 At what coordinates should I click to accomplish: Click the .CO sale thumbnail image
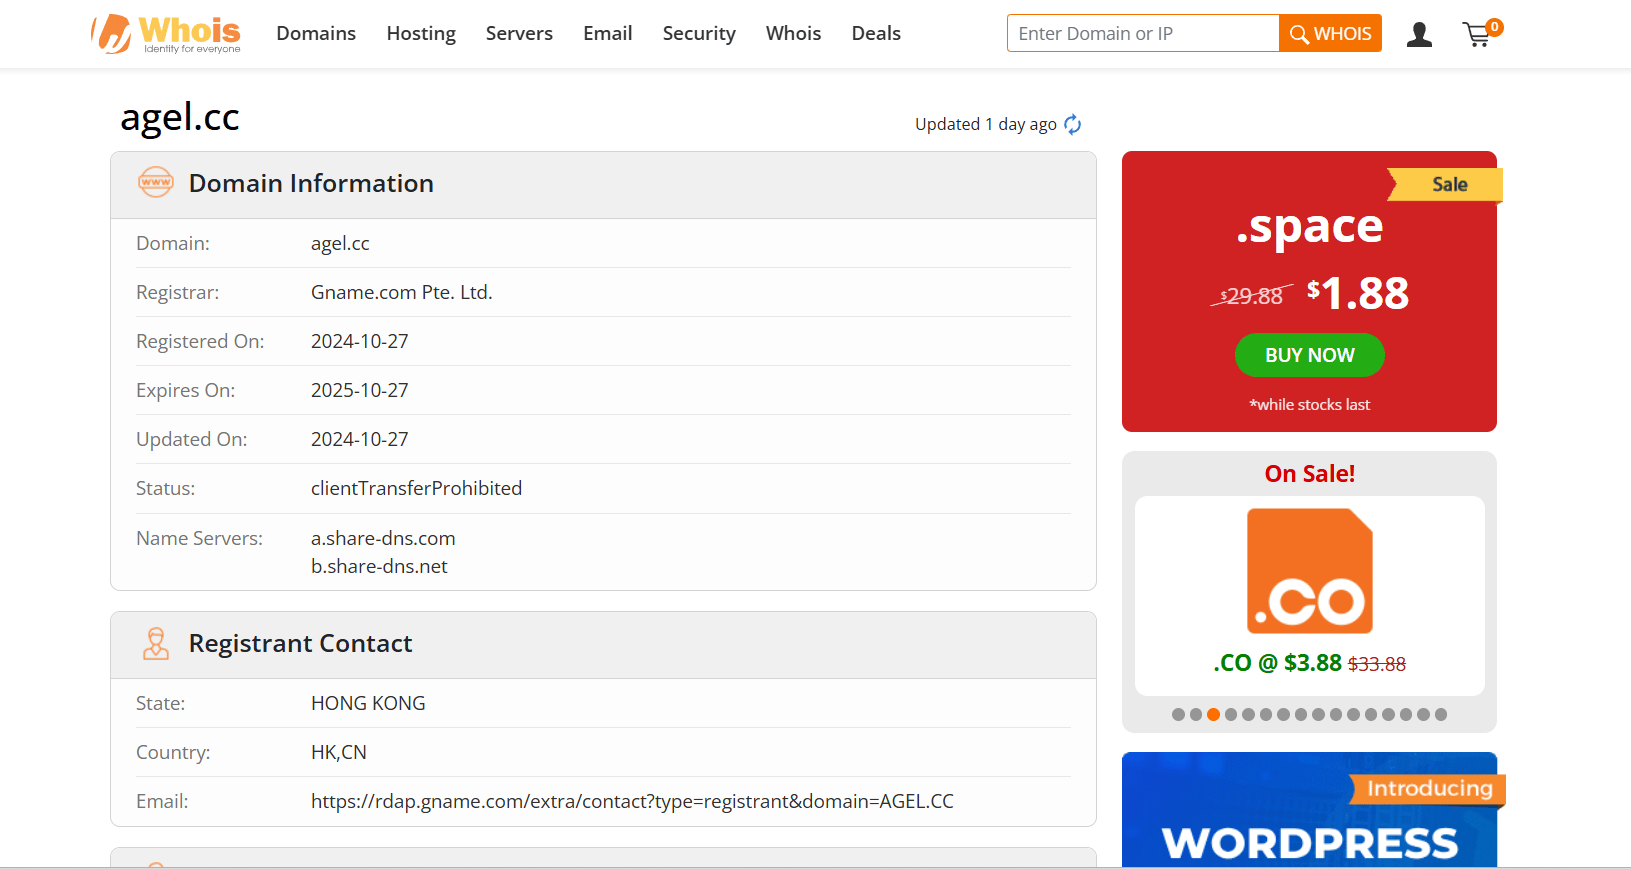coord(1310,571)
